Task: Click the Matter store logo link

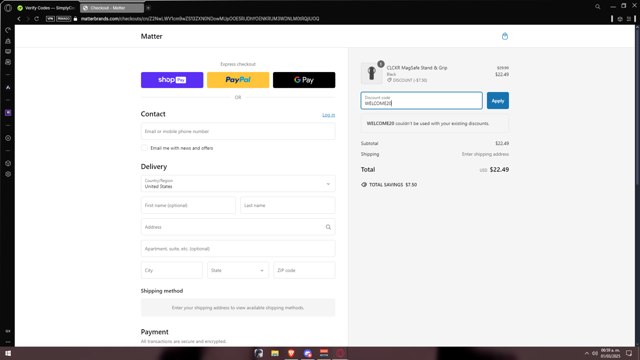Action: pos(151,36)
